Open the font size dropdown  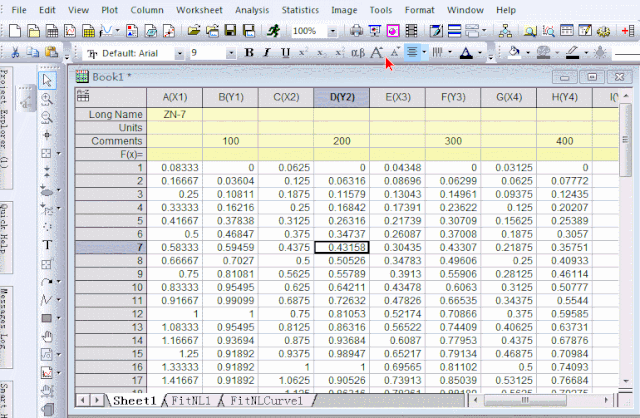pos(231,52)
